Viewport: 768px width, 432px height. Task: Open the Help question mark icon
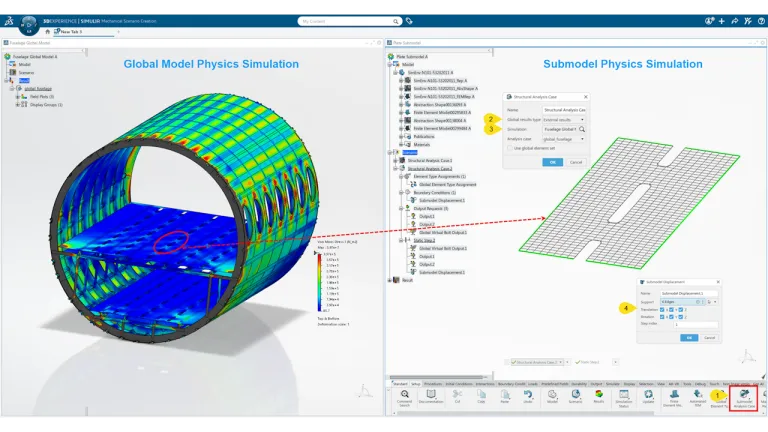(x=761, y=21)
